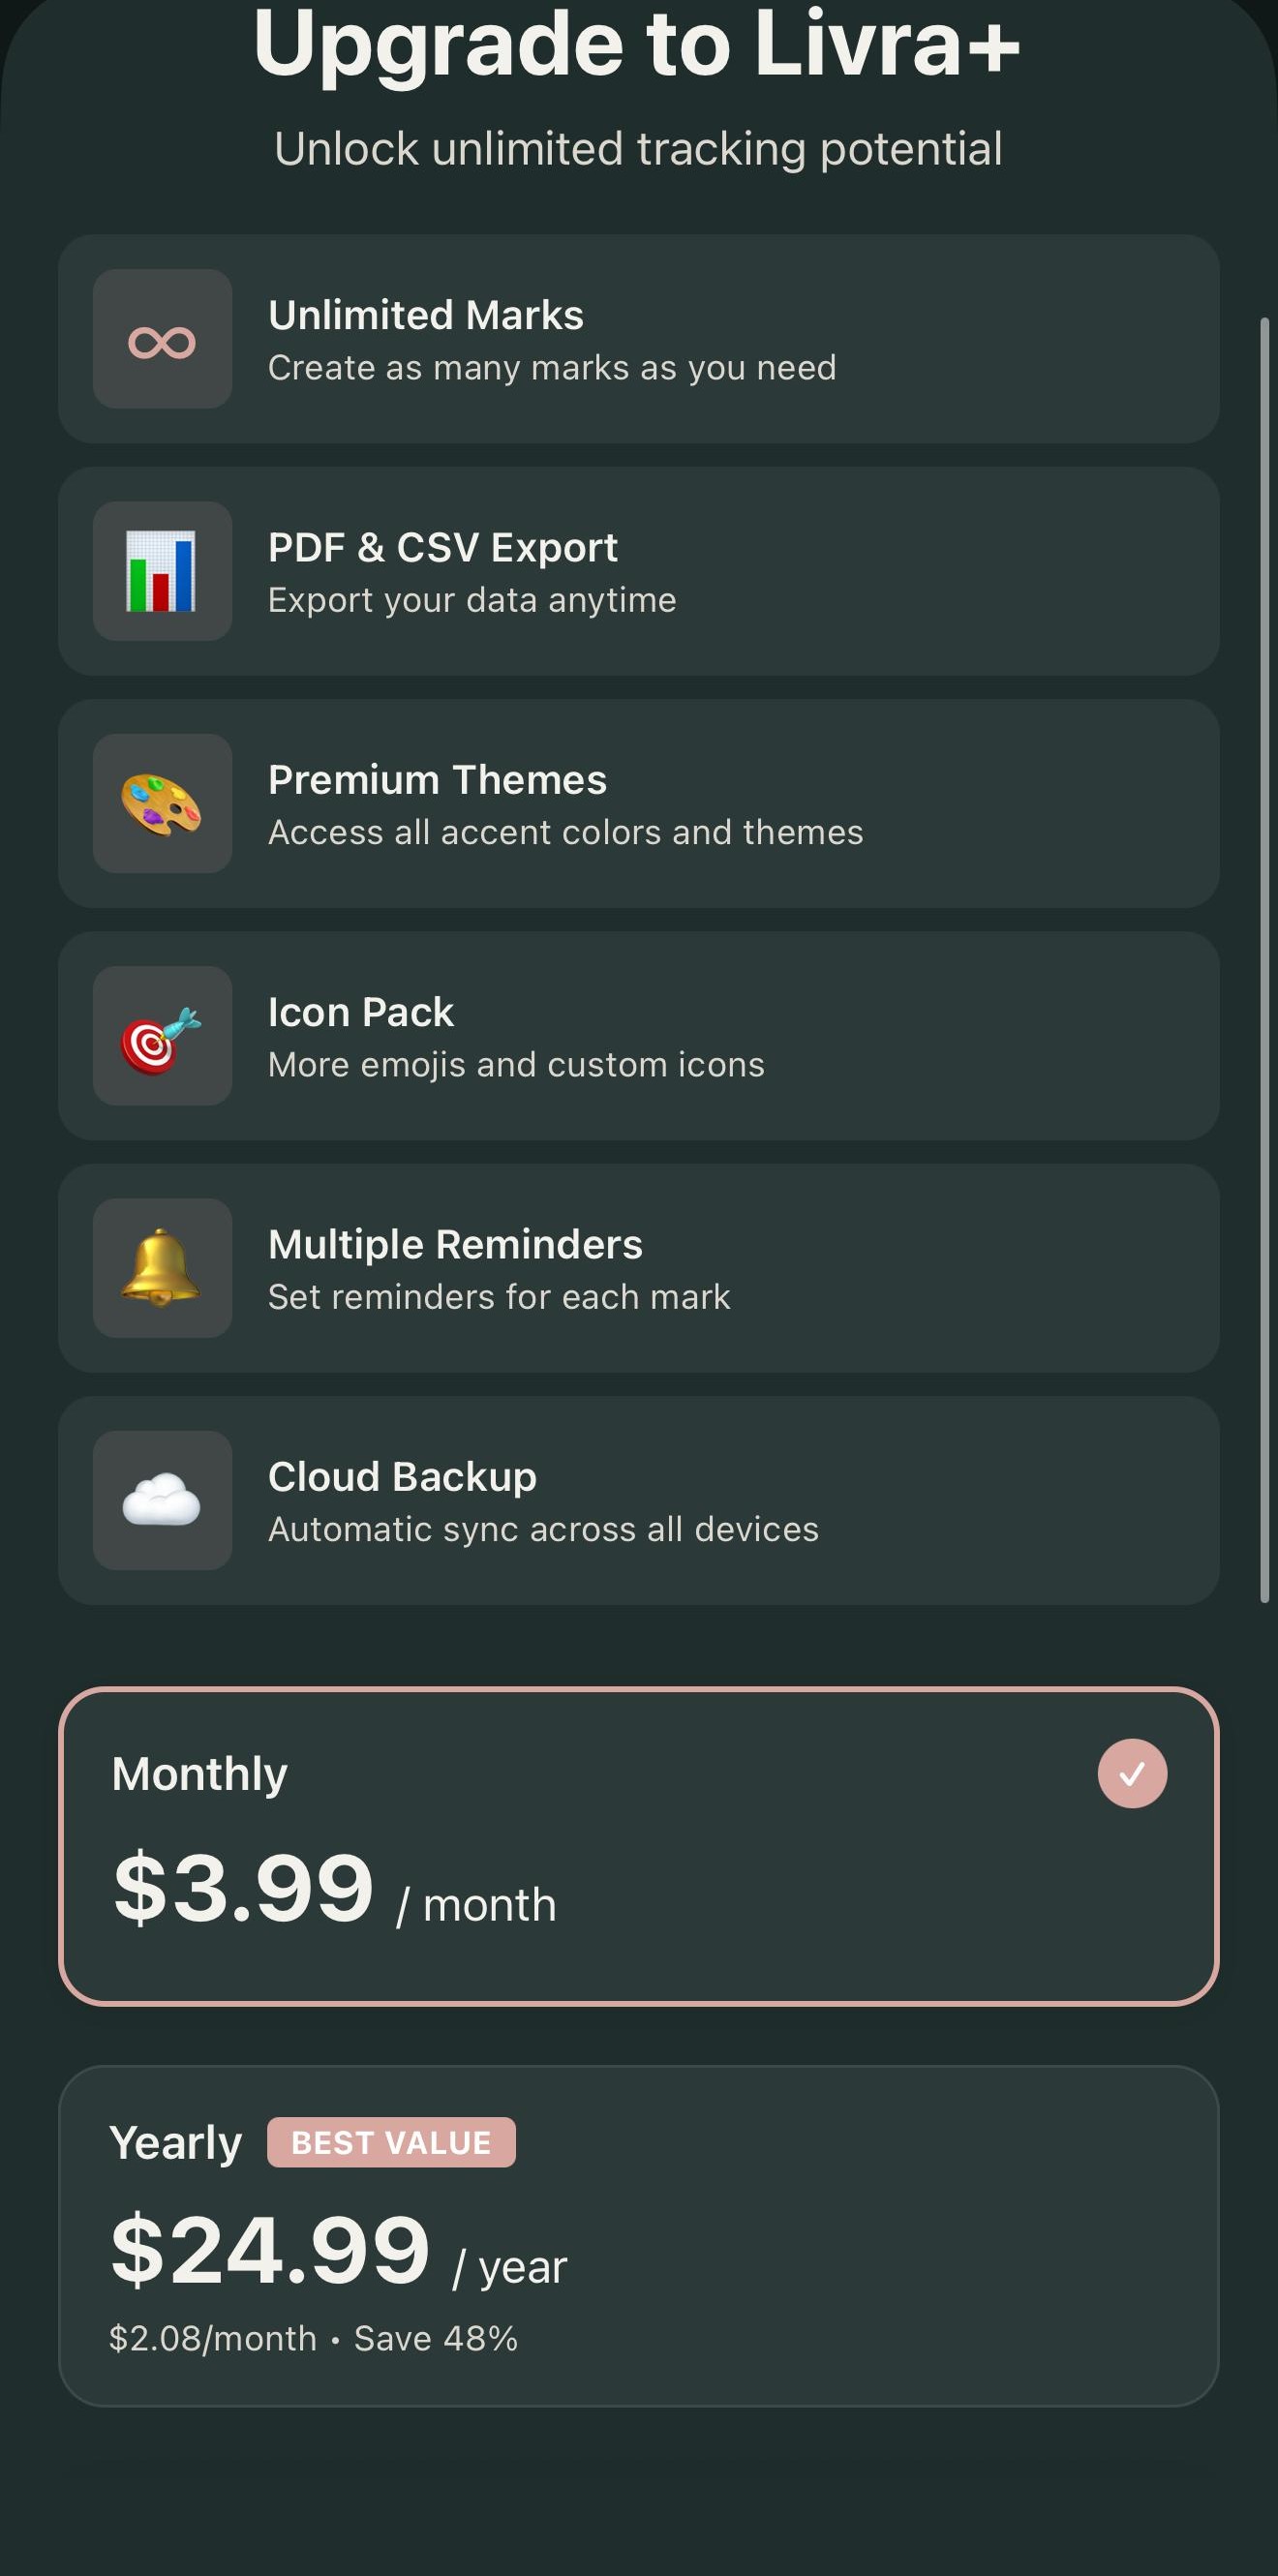
Task: Click the cloud icon for Cloud Backup
Action: point(162,1500)
